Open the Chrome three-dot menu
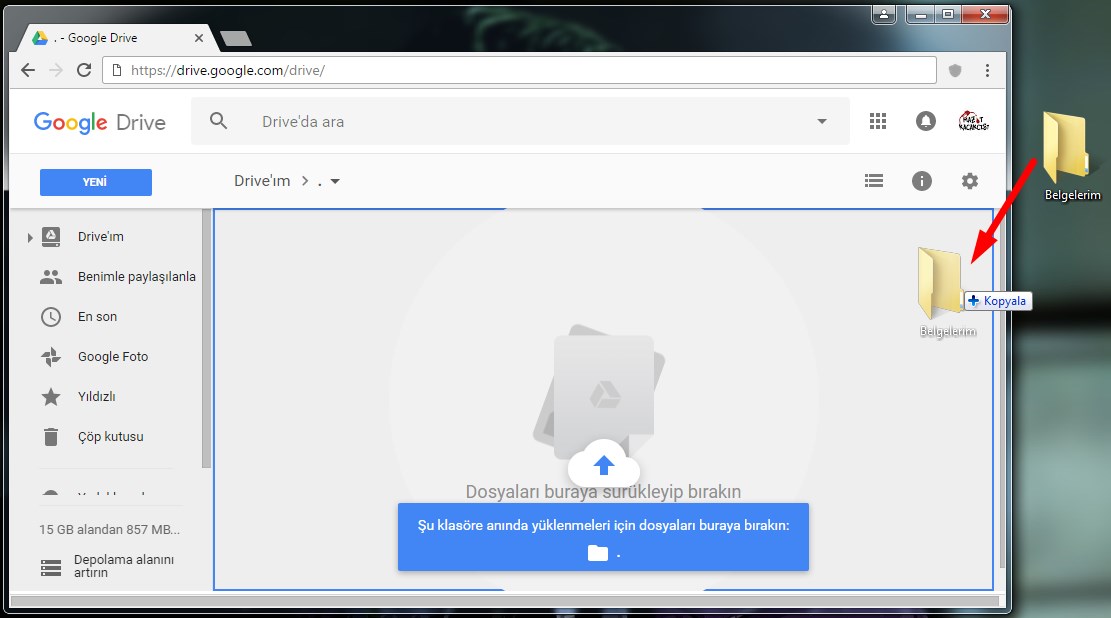 point(987,70)
